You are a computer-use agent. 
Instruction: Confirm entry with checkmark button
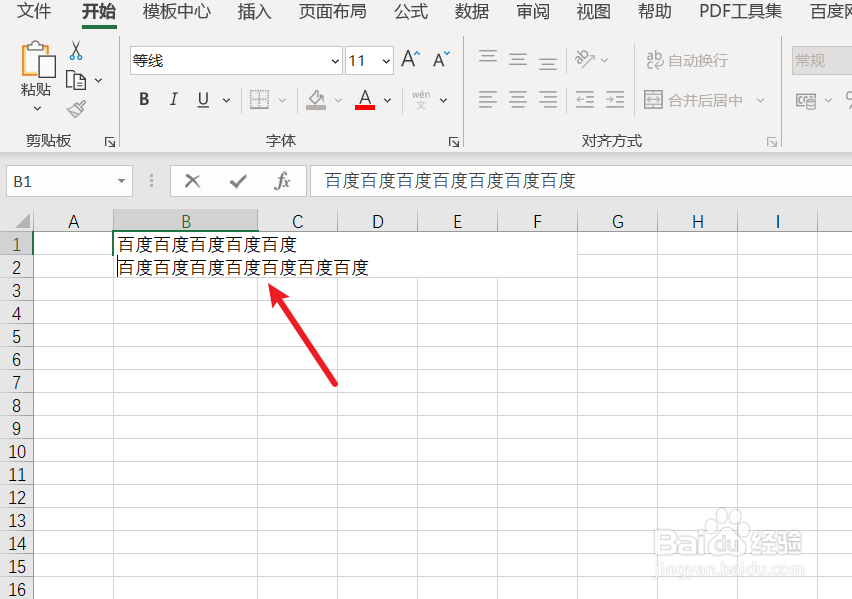click(x=238, y=181)
